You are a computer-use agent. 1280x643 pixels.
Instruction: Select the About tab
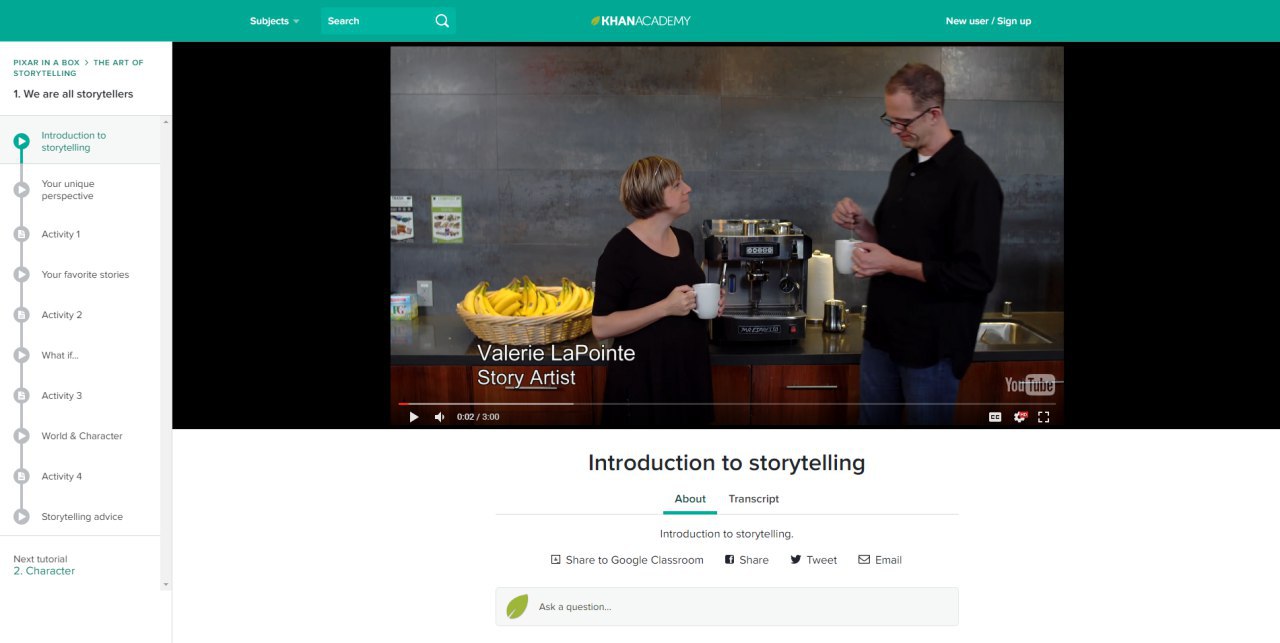pos(690,499)
